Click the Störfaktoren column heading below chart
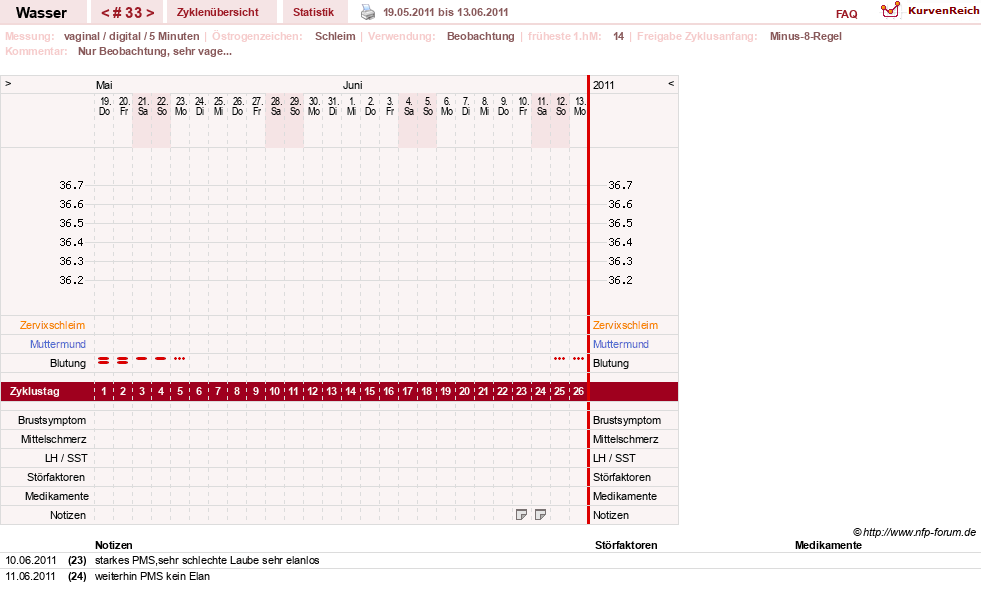The height and width of the screenshot is (604, 981). (x=626, y=545)
